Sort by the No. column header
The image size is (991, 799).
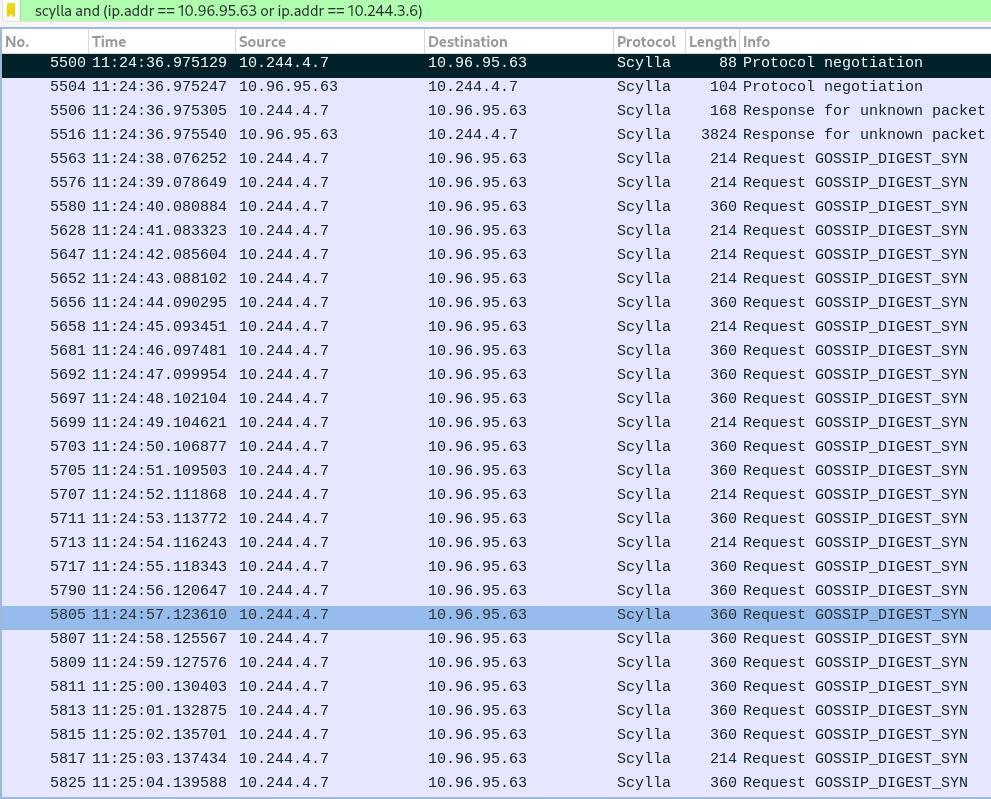45,42
